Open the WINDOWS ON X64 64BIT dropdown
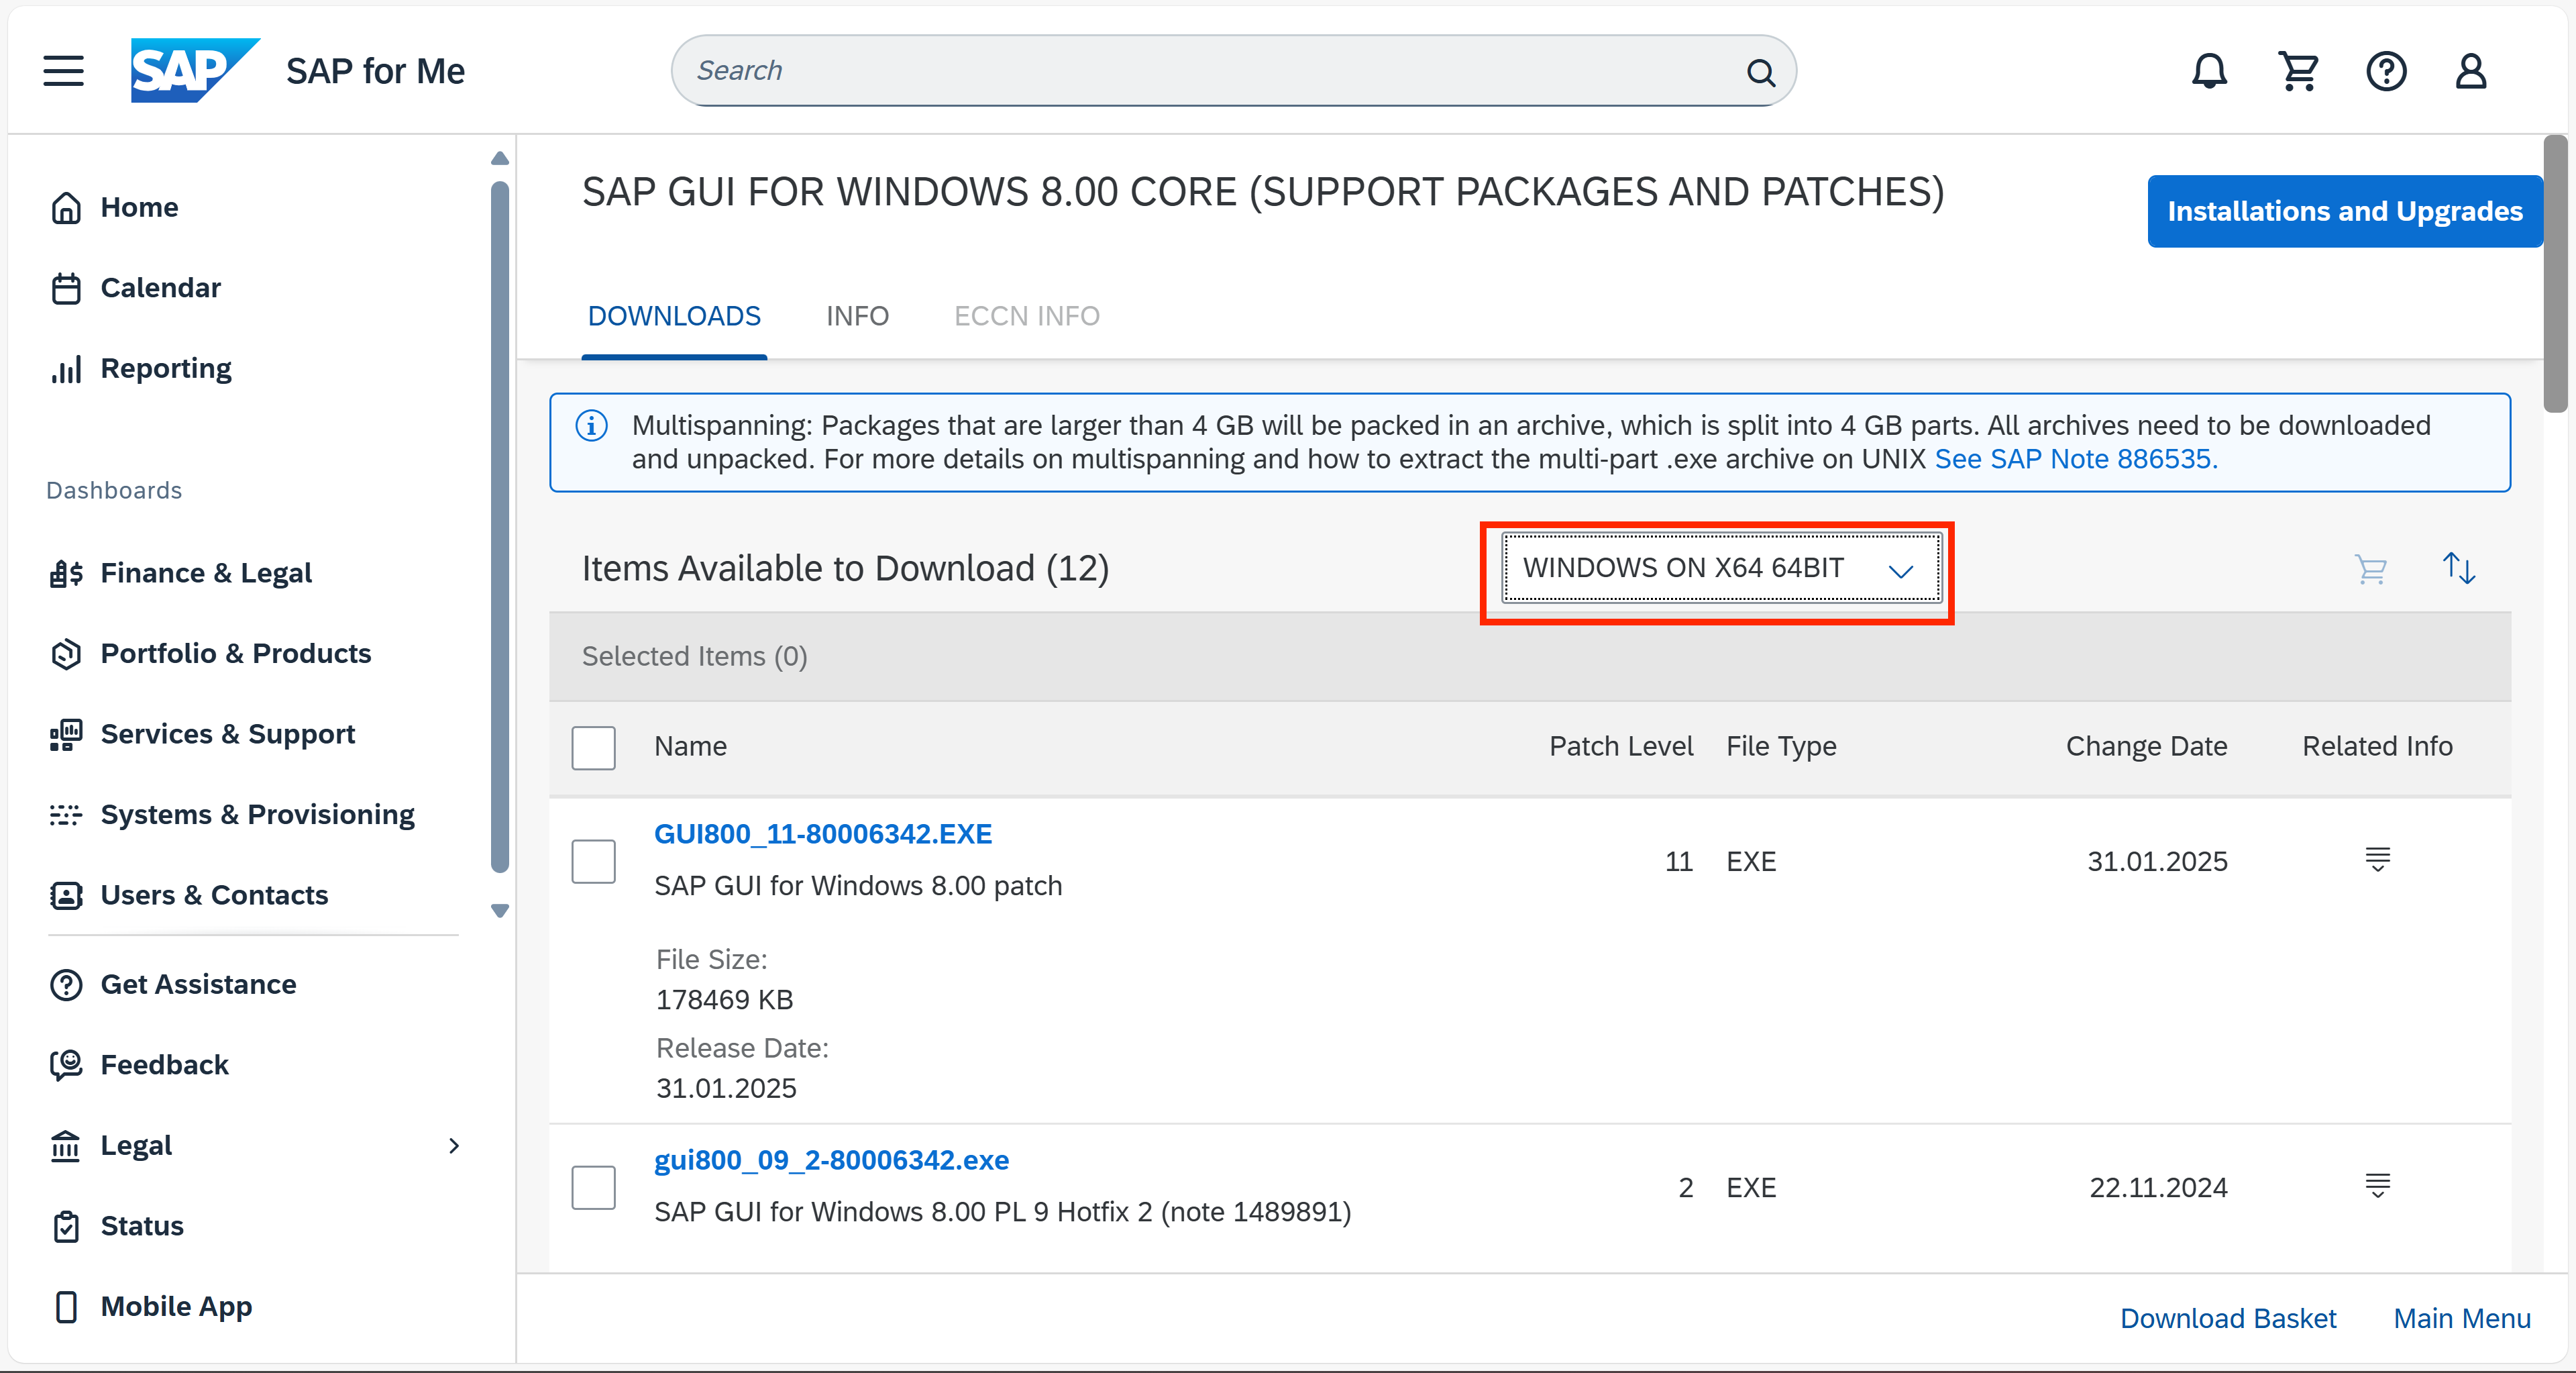Viewport: 2576px width, 1373px height. [1720, 568]
